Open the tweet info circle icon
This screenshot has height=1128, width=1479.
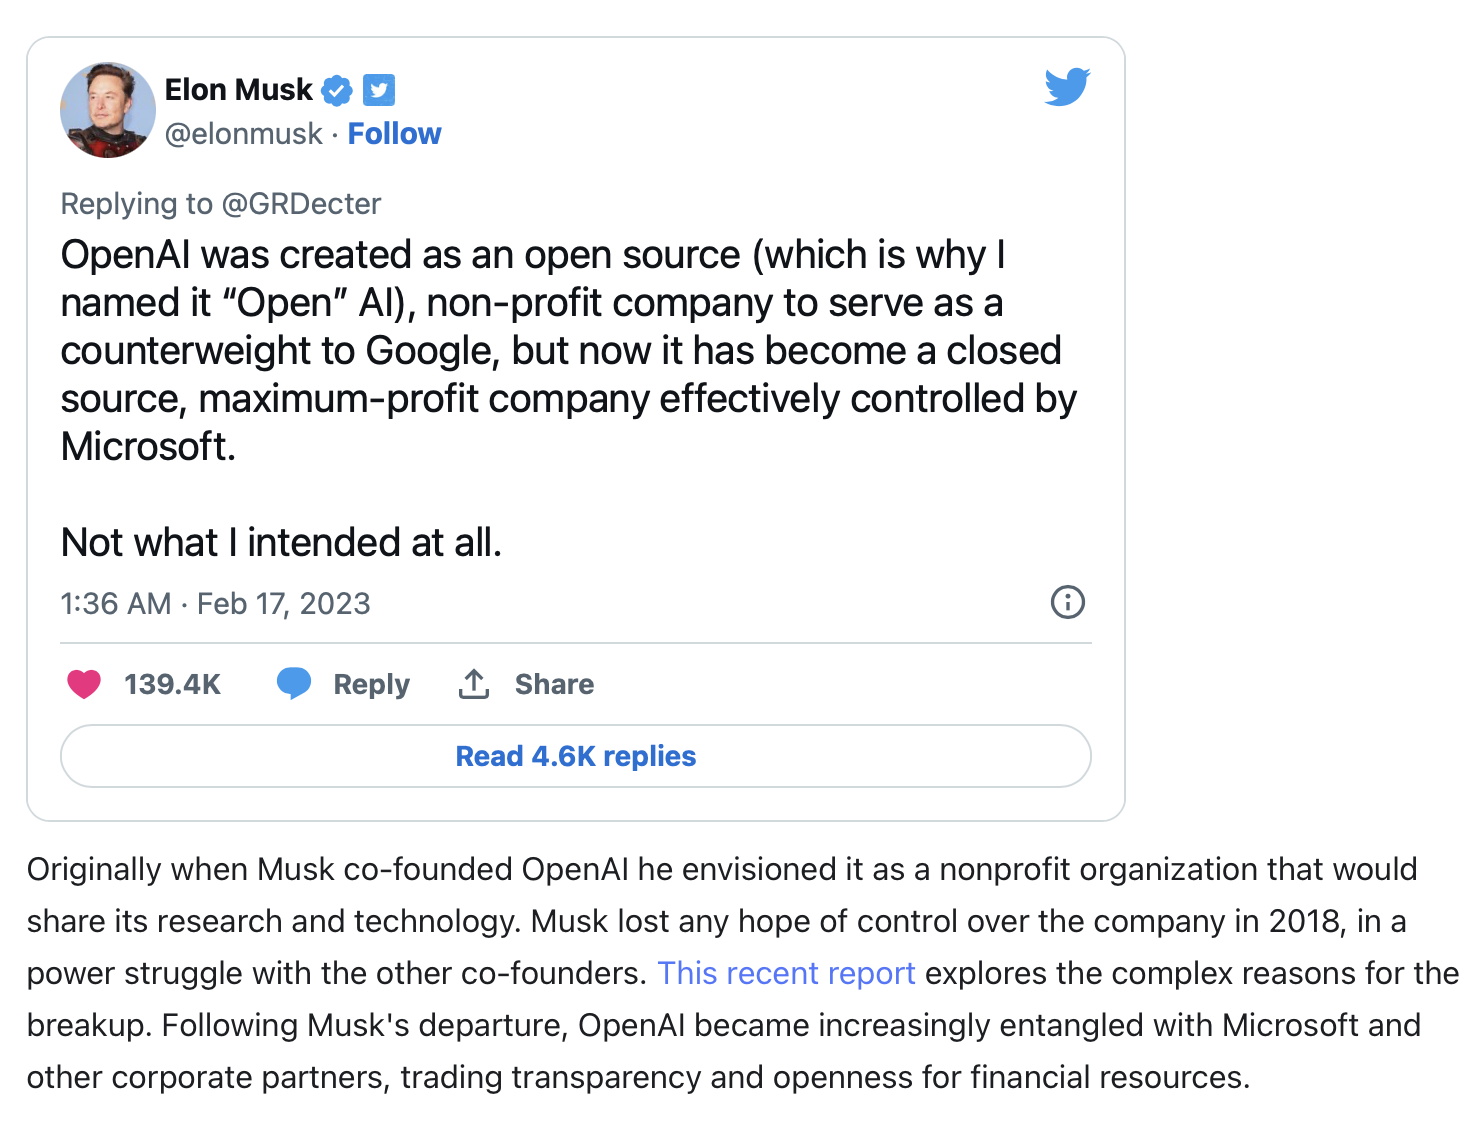point(1068,602)
